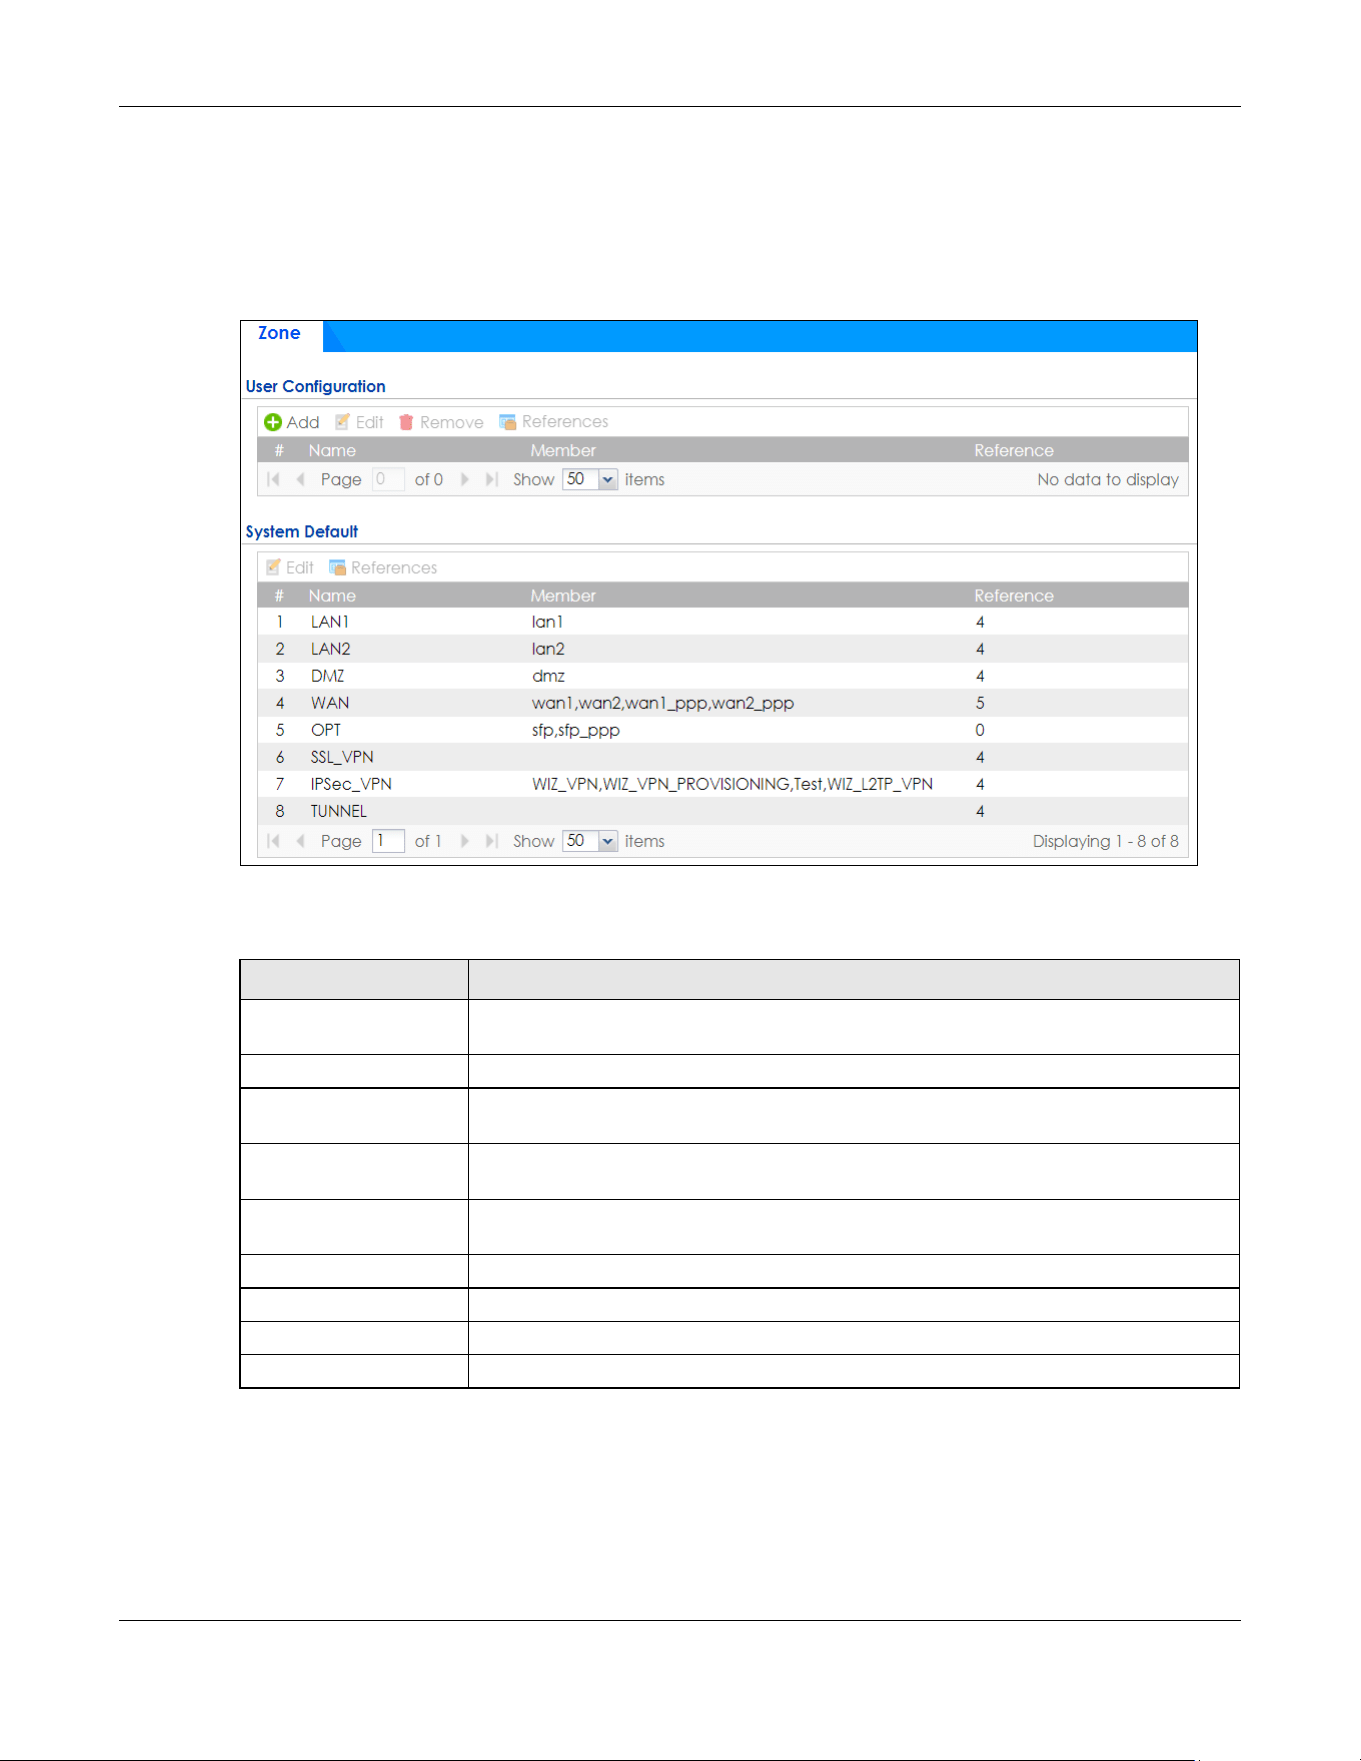Select the WAN zone row

[x=723, y=703]
